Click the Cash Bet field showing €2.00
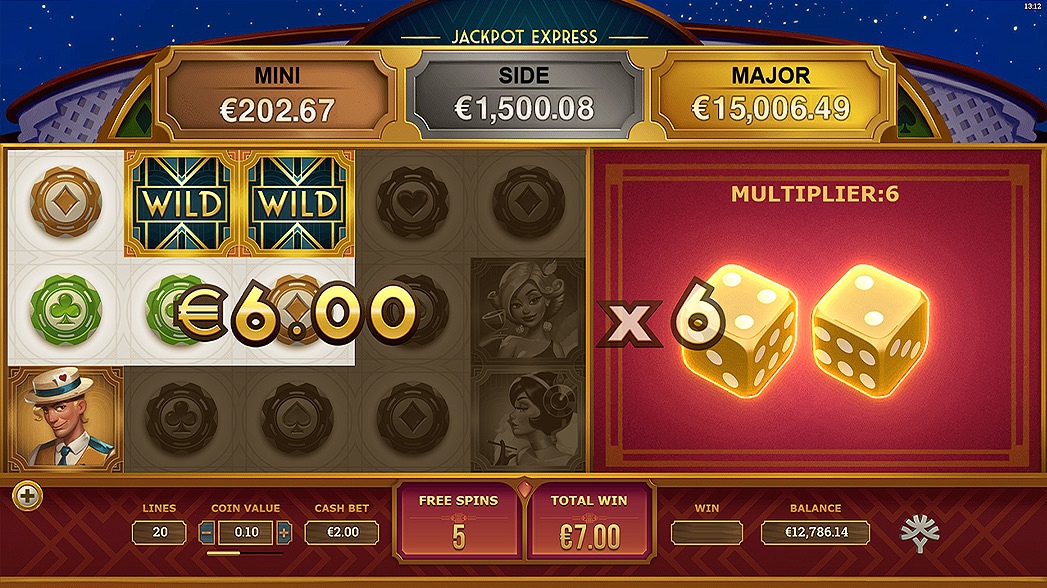Viewport: 1047px width, 588px height. click(x=342, y=533)
